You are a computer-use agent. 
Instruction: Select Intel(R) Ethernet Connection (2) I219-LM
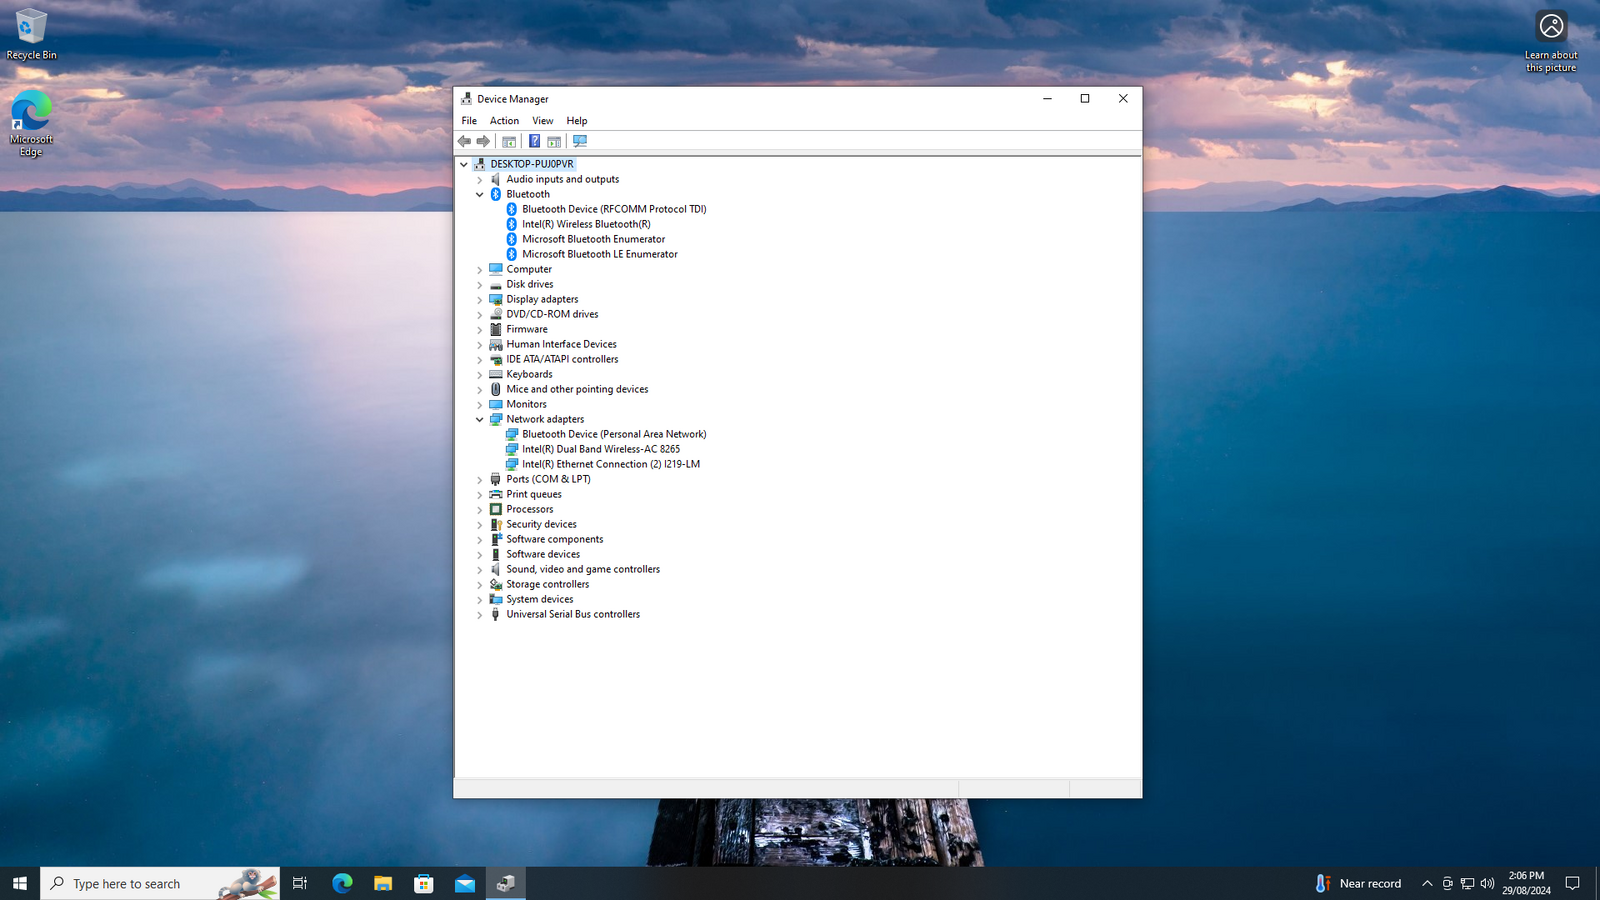coord(611,464)
